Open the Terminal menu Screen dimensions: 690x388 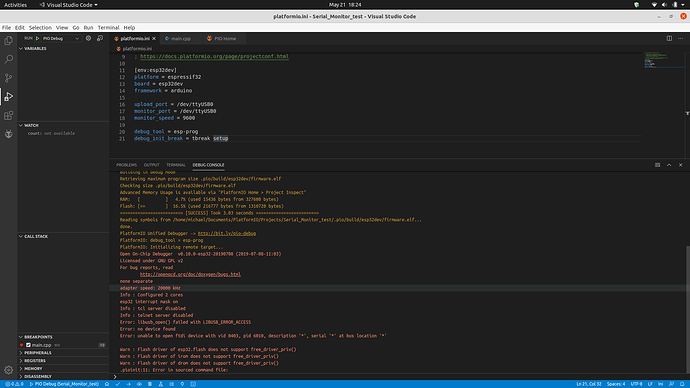pyautogui.click(x=108, y=27)
